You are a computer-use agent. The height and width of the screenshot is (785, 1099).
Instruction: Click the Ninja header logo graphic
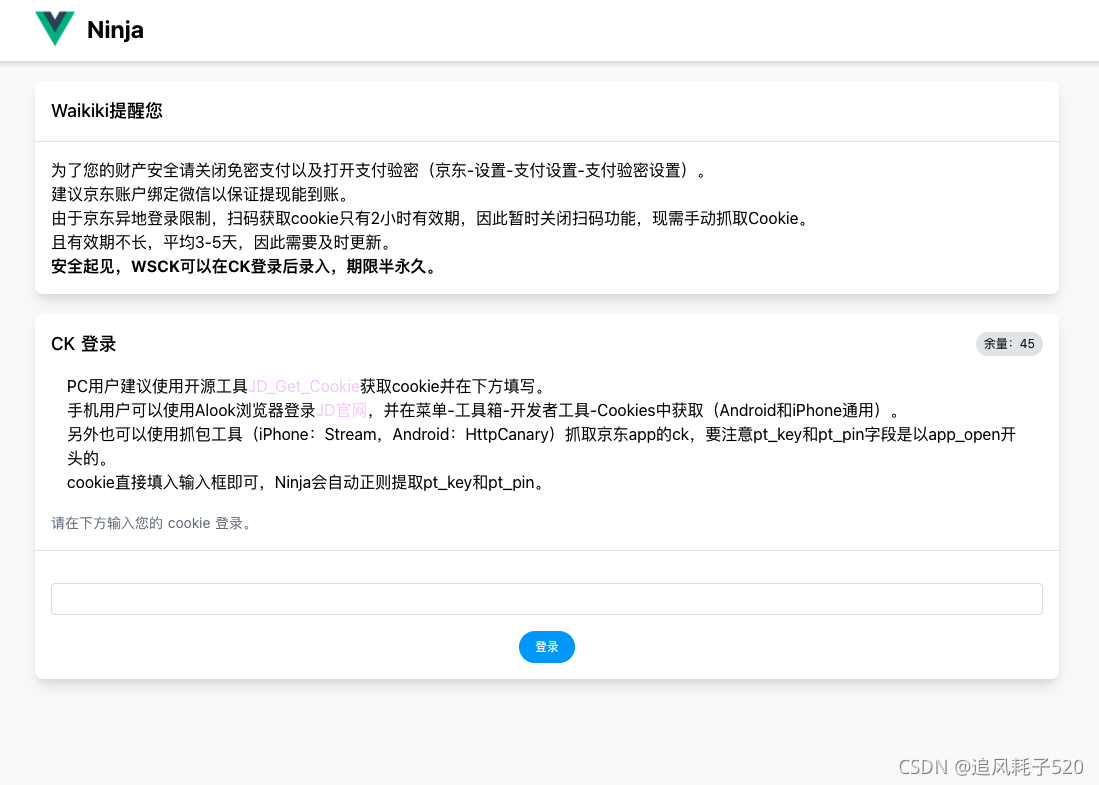55,28
